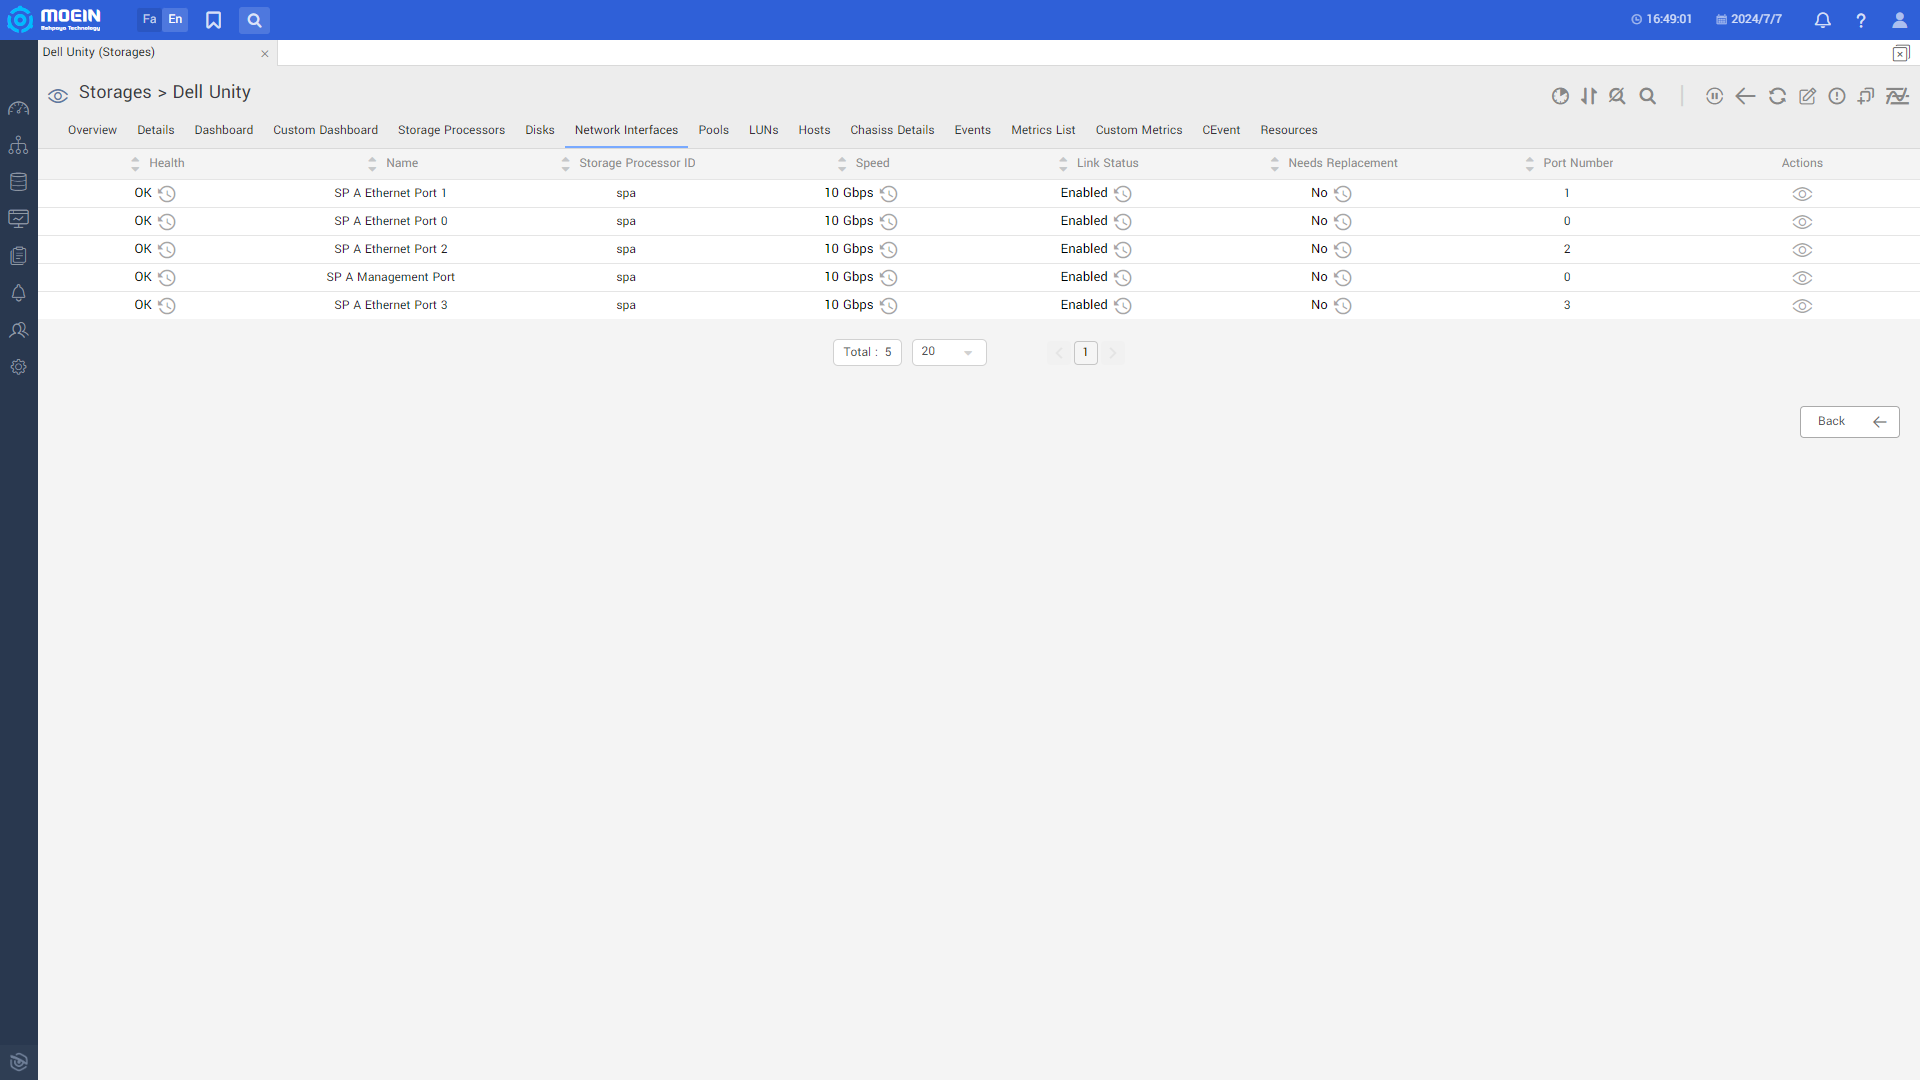Screen dimensions: 1920x1080
Task: View details eye for SP A Ethernet Port 3
Action: (x=1802, y=306)
